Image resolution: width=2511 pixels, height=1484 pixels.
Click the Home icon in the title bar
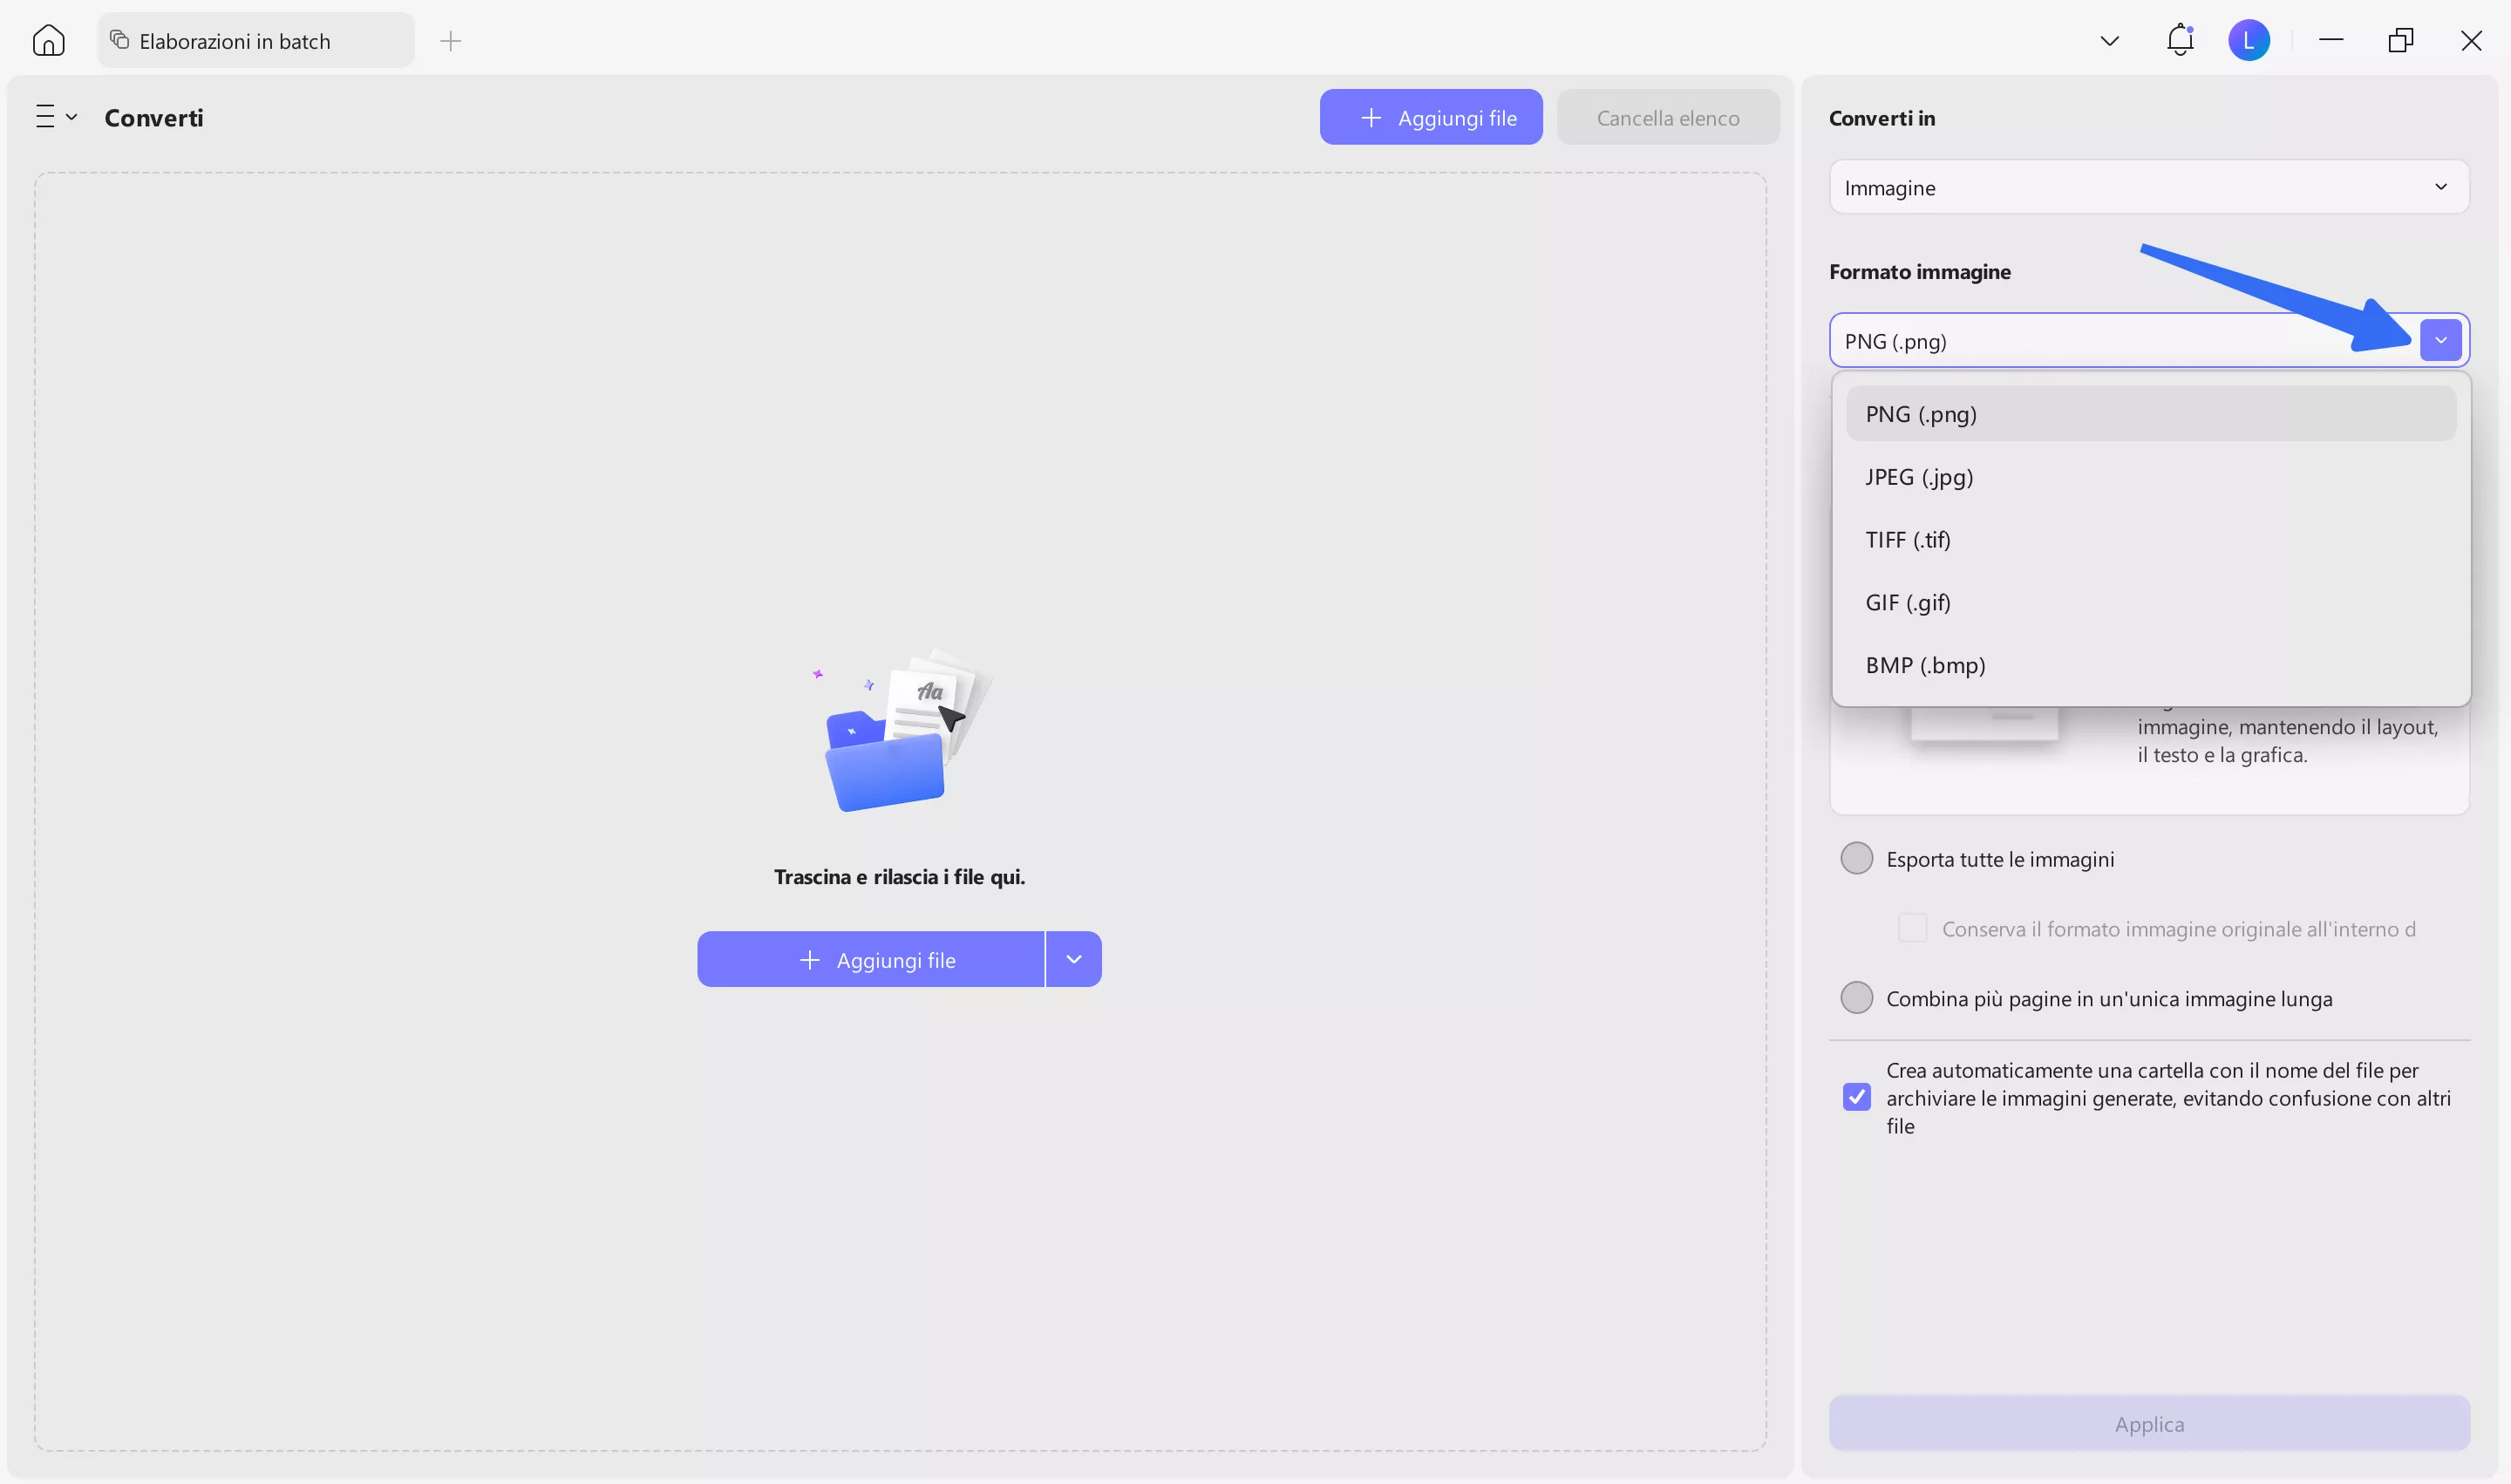click(48, 40)
